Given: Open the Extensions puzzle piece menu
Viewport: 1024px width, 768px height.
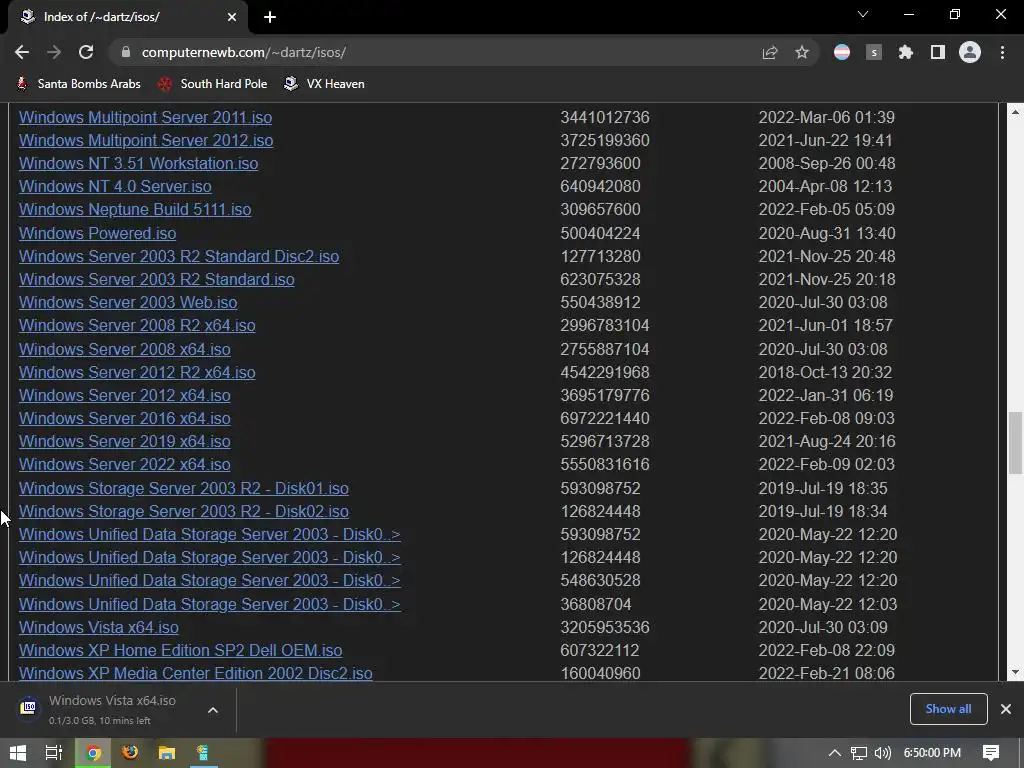Looking at the screenshot, I should point(906,52).
